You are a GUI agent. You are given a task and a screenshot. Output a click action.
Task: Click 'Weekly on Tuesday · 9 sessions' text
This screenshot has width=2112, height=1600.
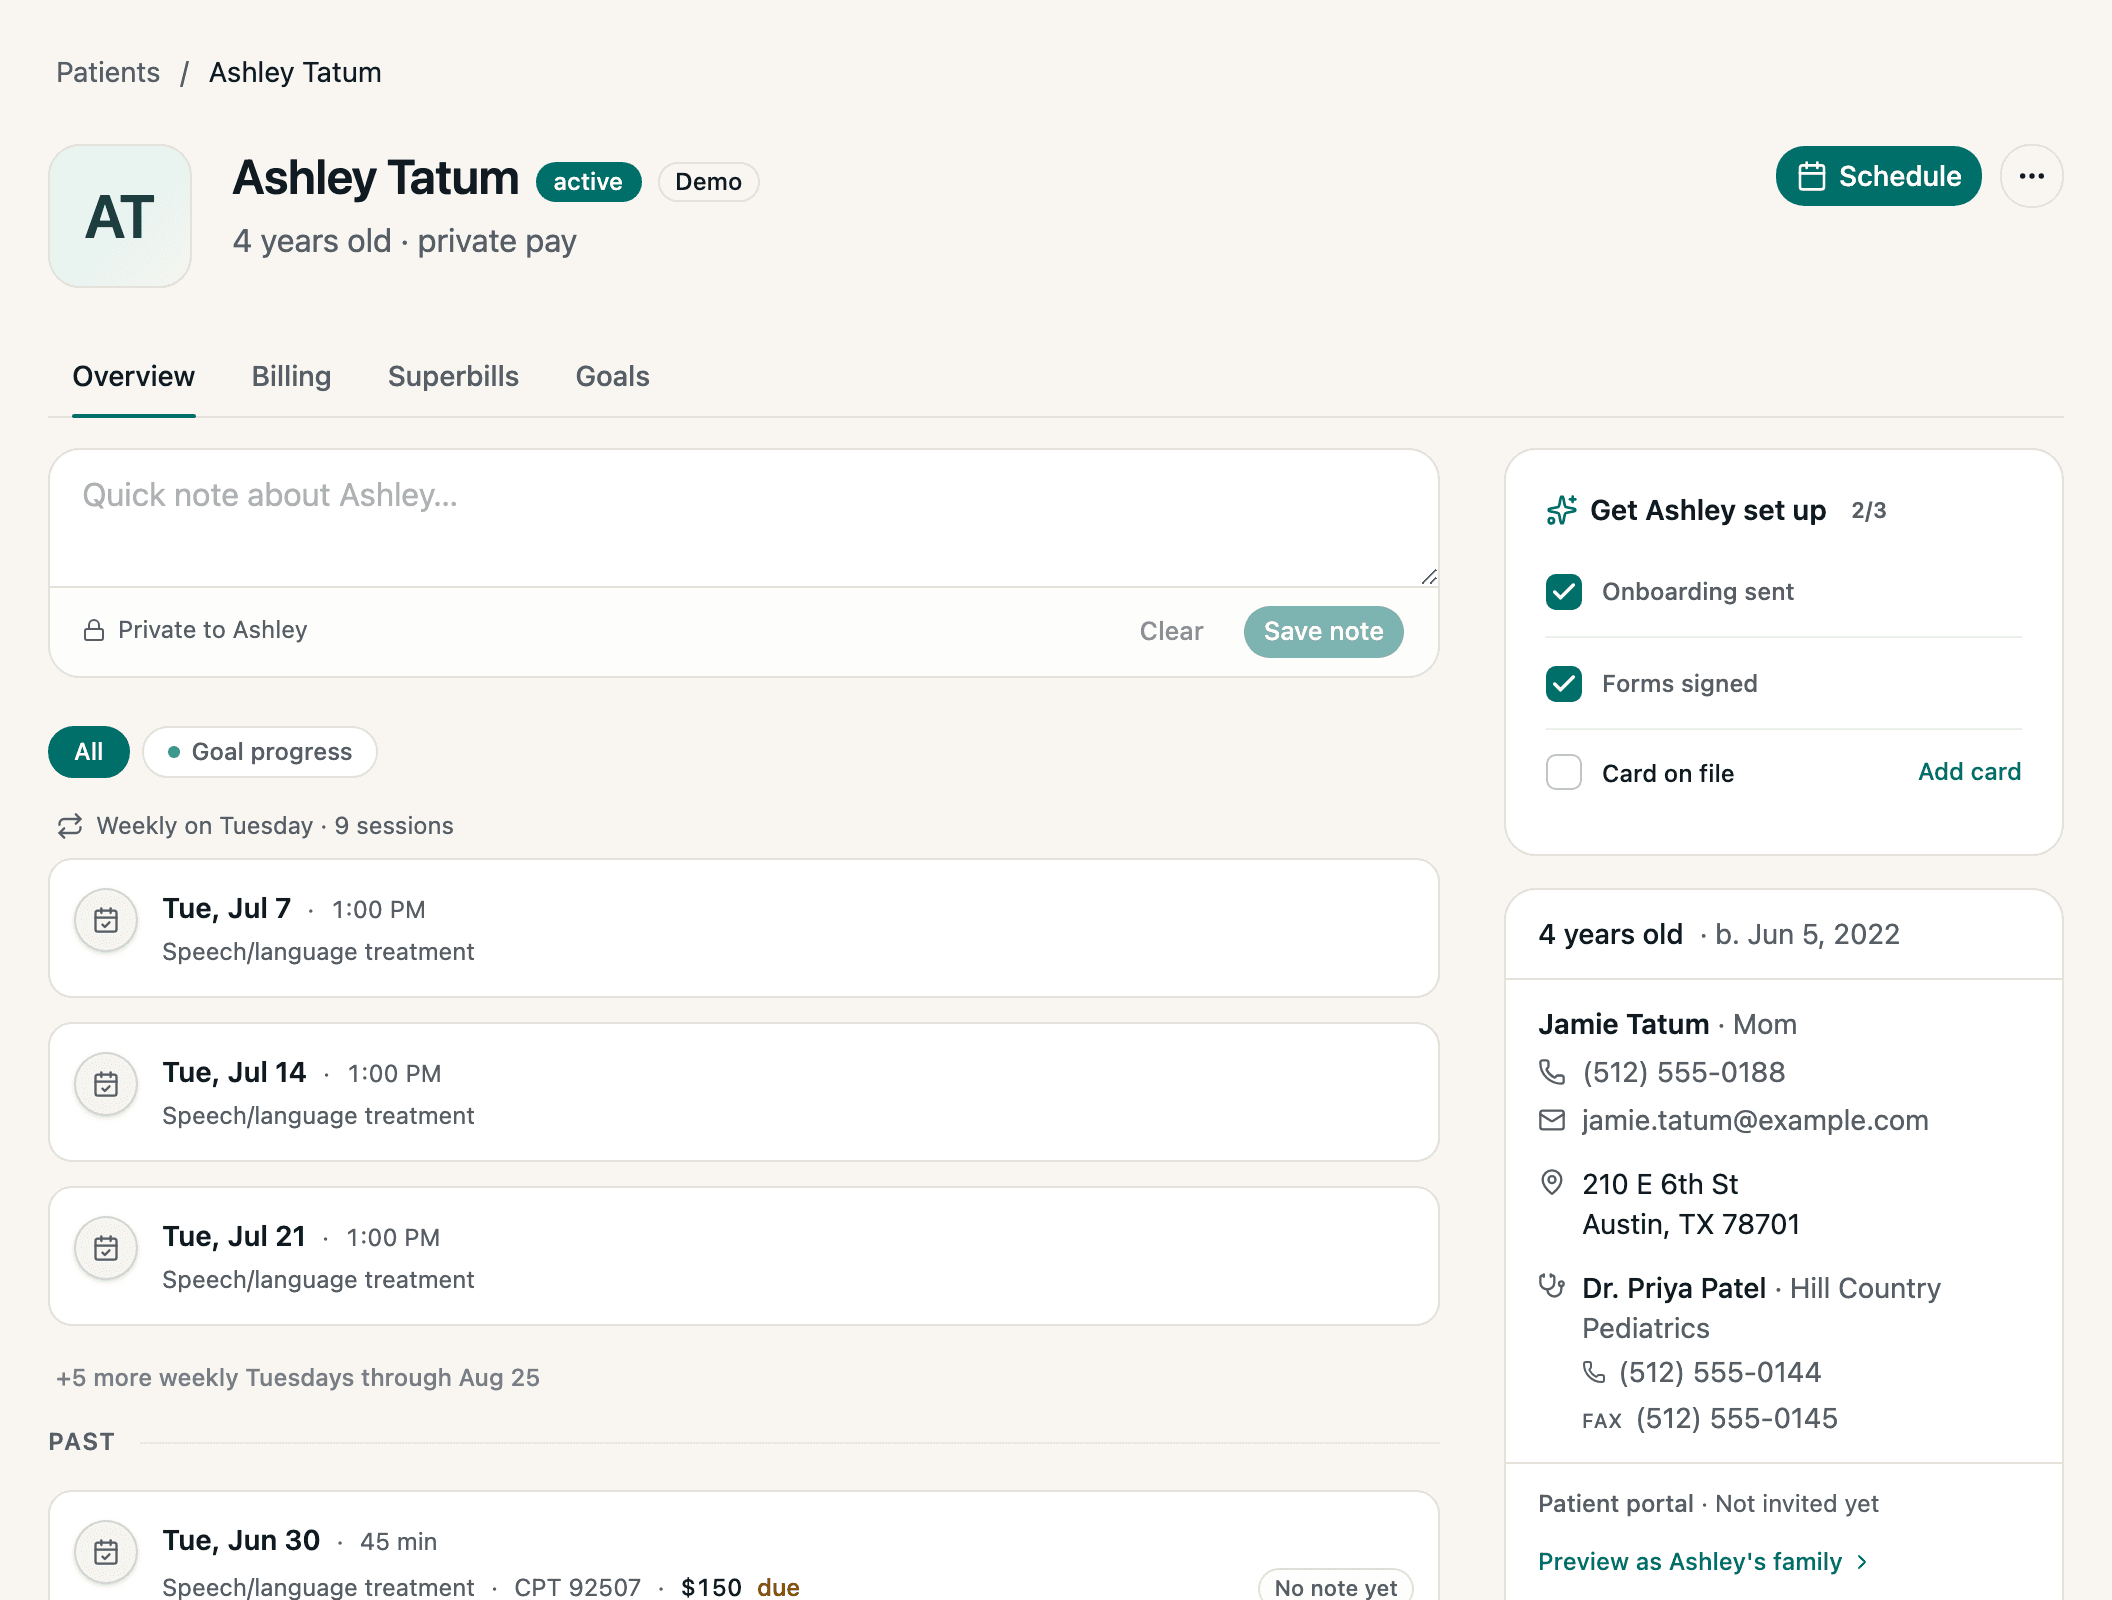pos(275,826)
